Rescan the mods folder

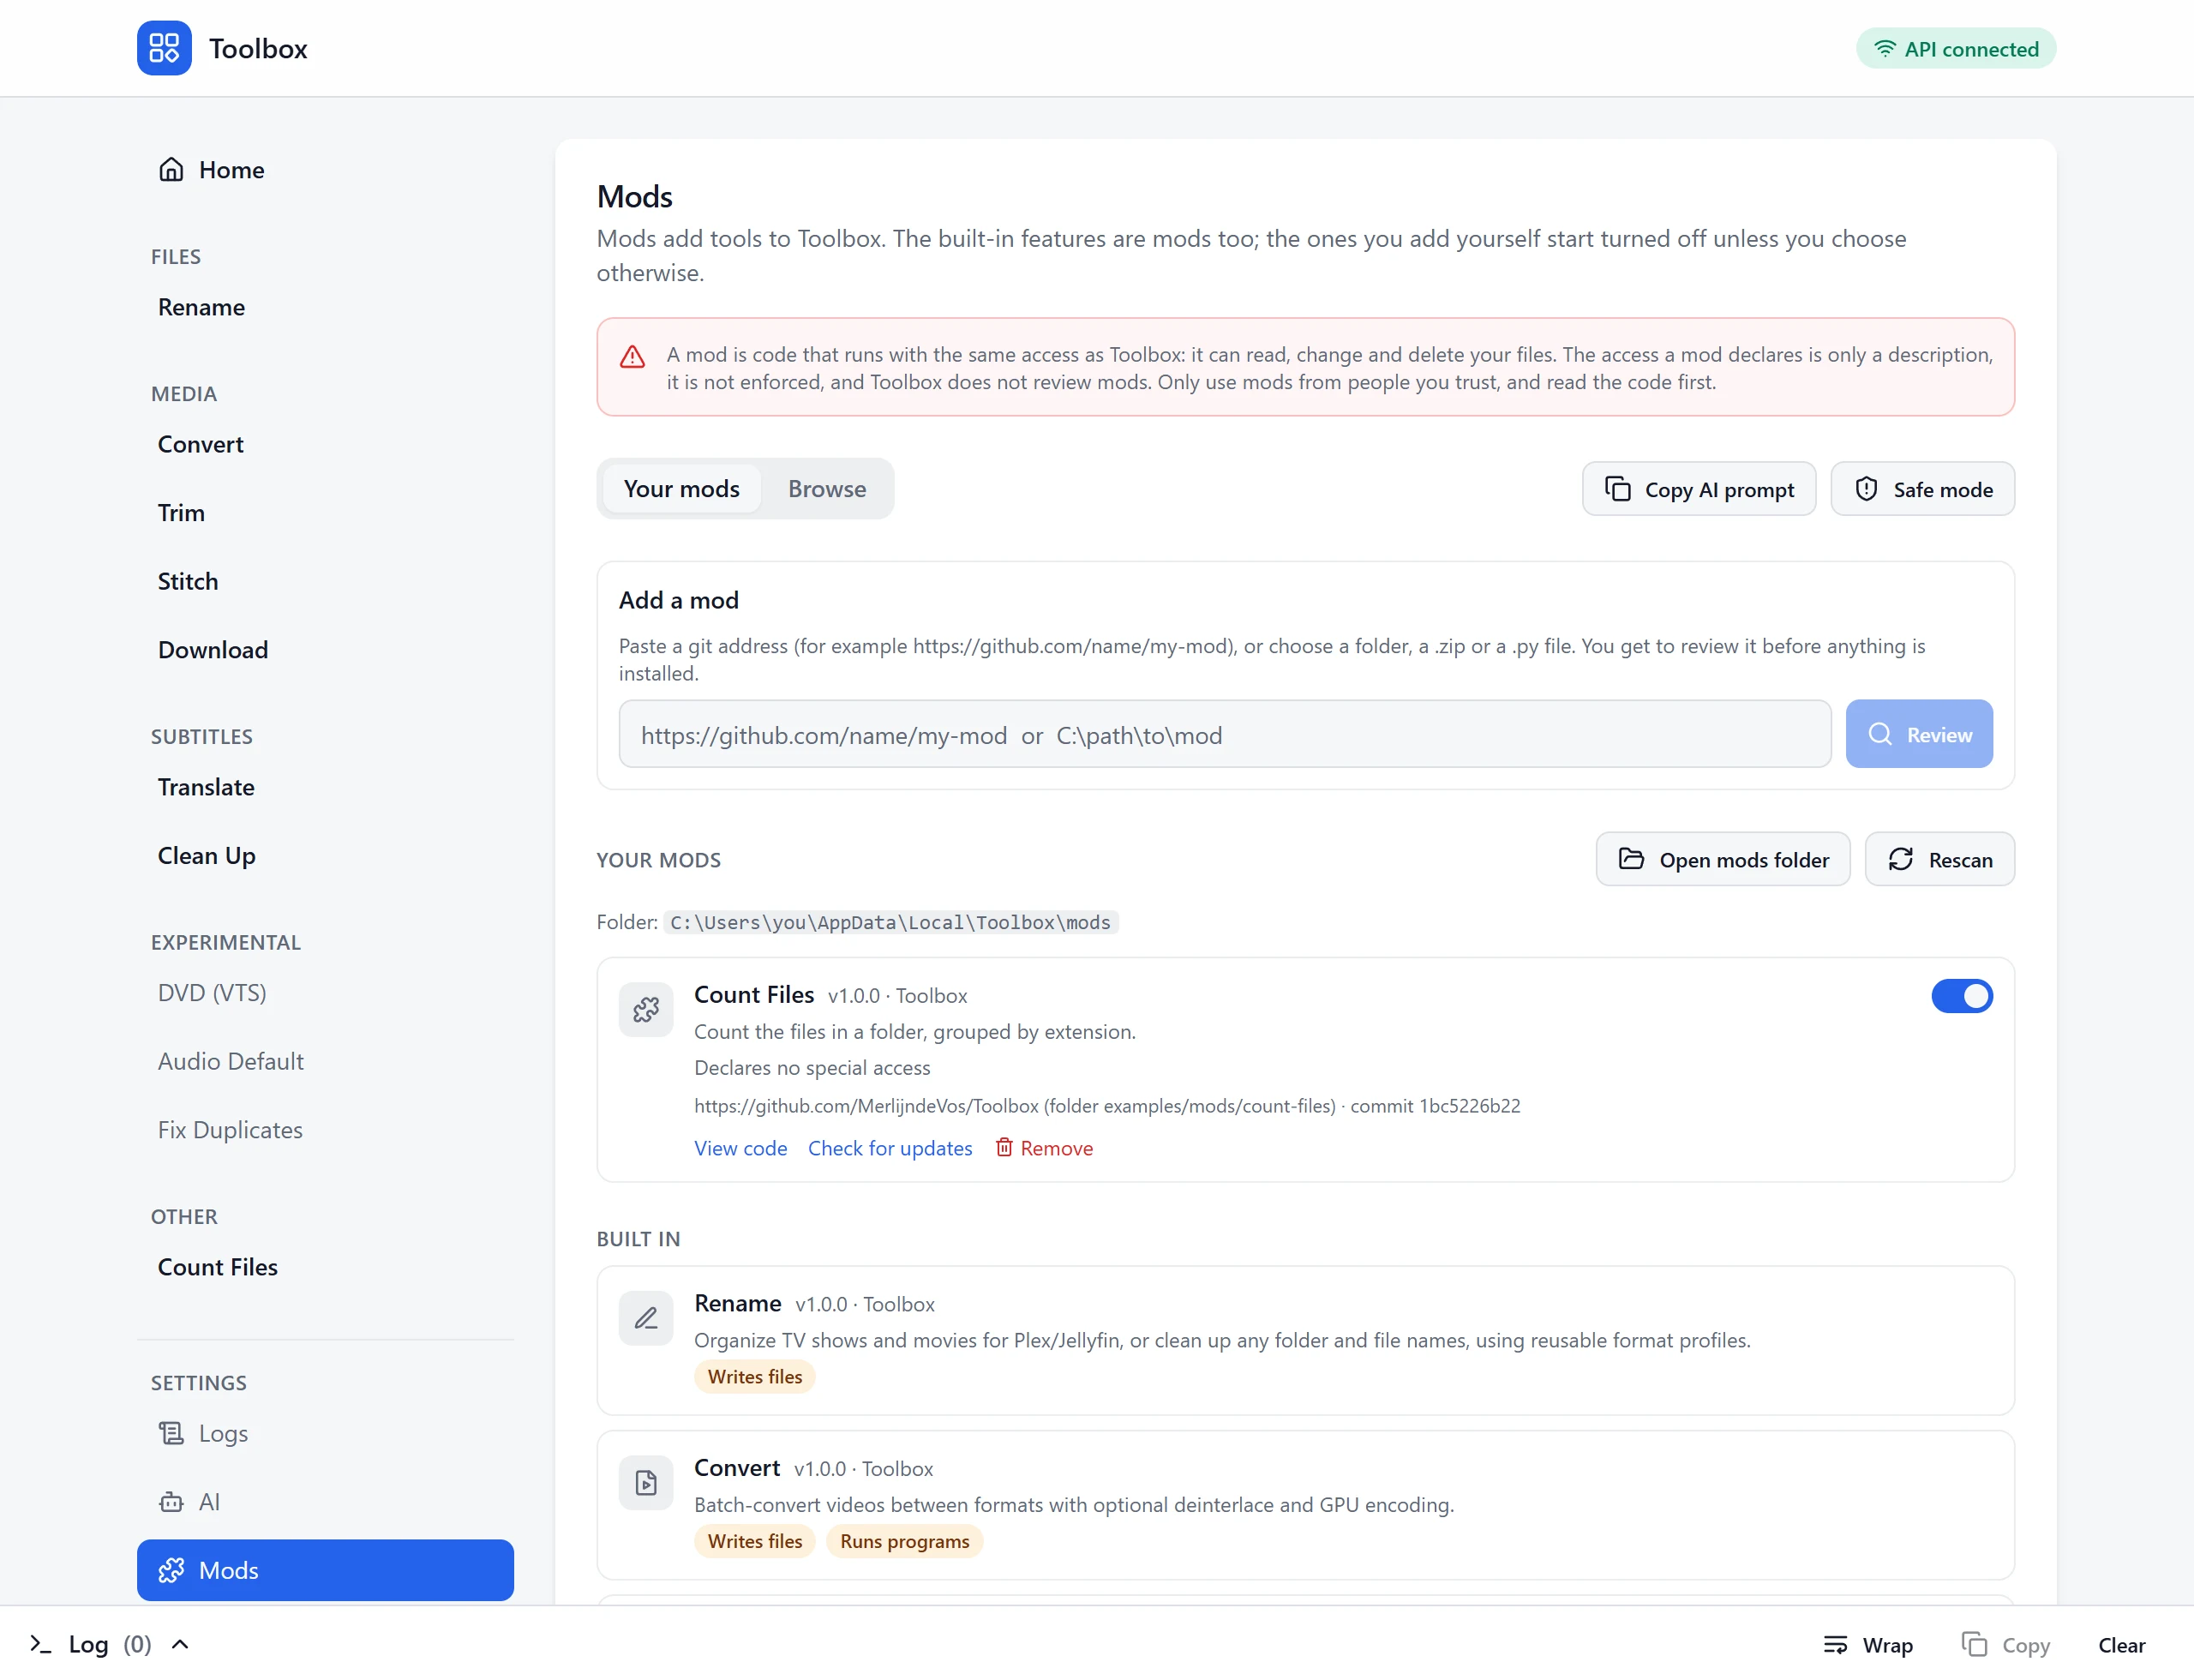coord(1940,860)
